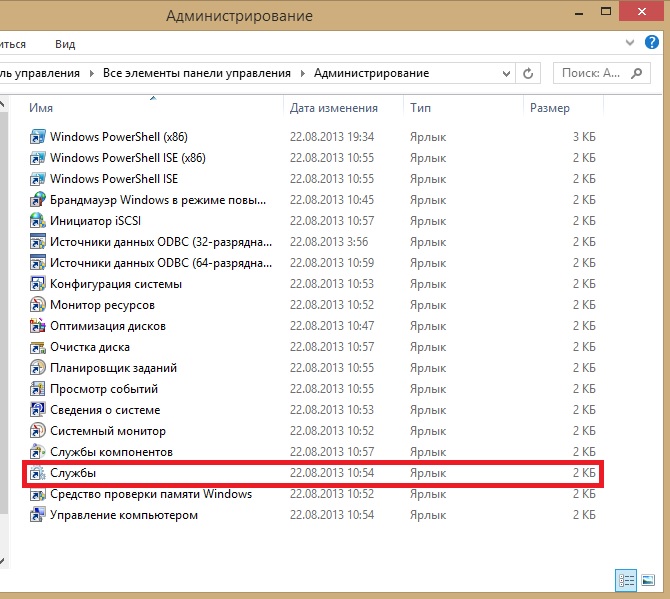The image size is (670, 599).
Task: Select Оптимизация дисков file name
Action: pyautogui.click(x=108, y=326)
